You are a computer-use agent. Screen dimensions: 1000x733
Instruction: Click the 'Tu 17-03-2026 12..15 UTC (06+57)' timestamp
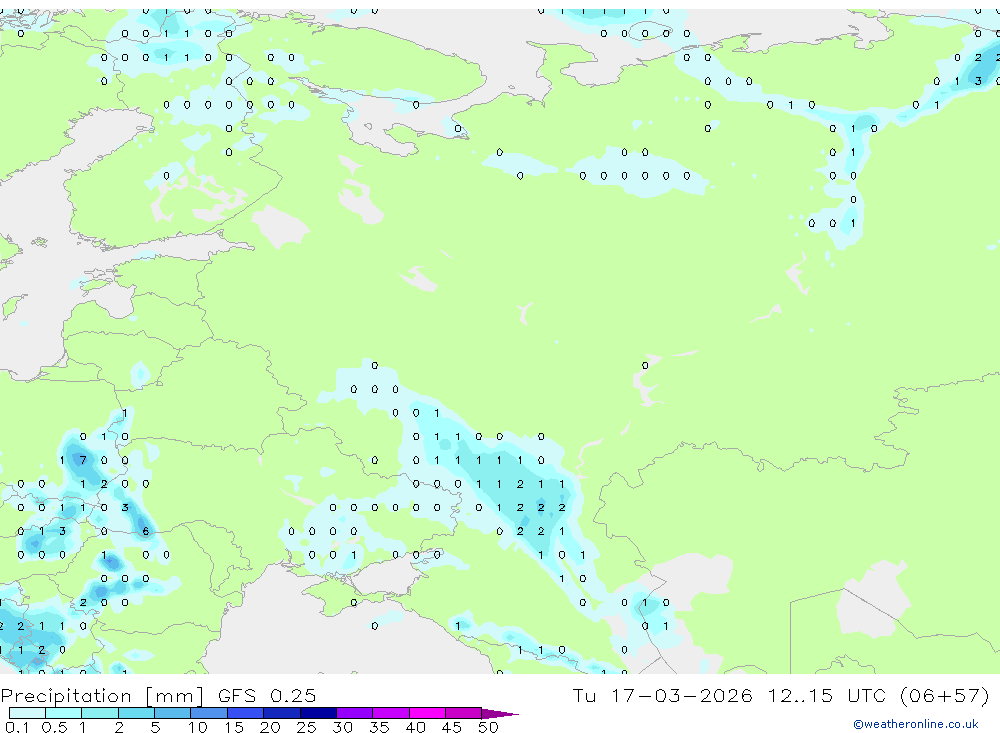(781, 695)
